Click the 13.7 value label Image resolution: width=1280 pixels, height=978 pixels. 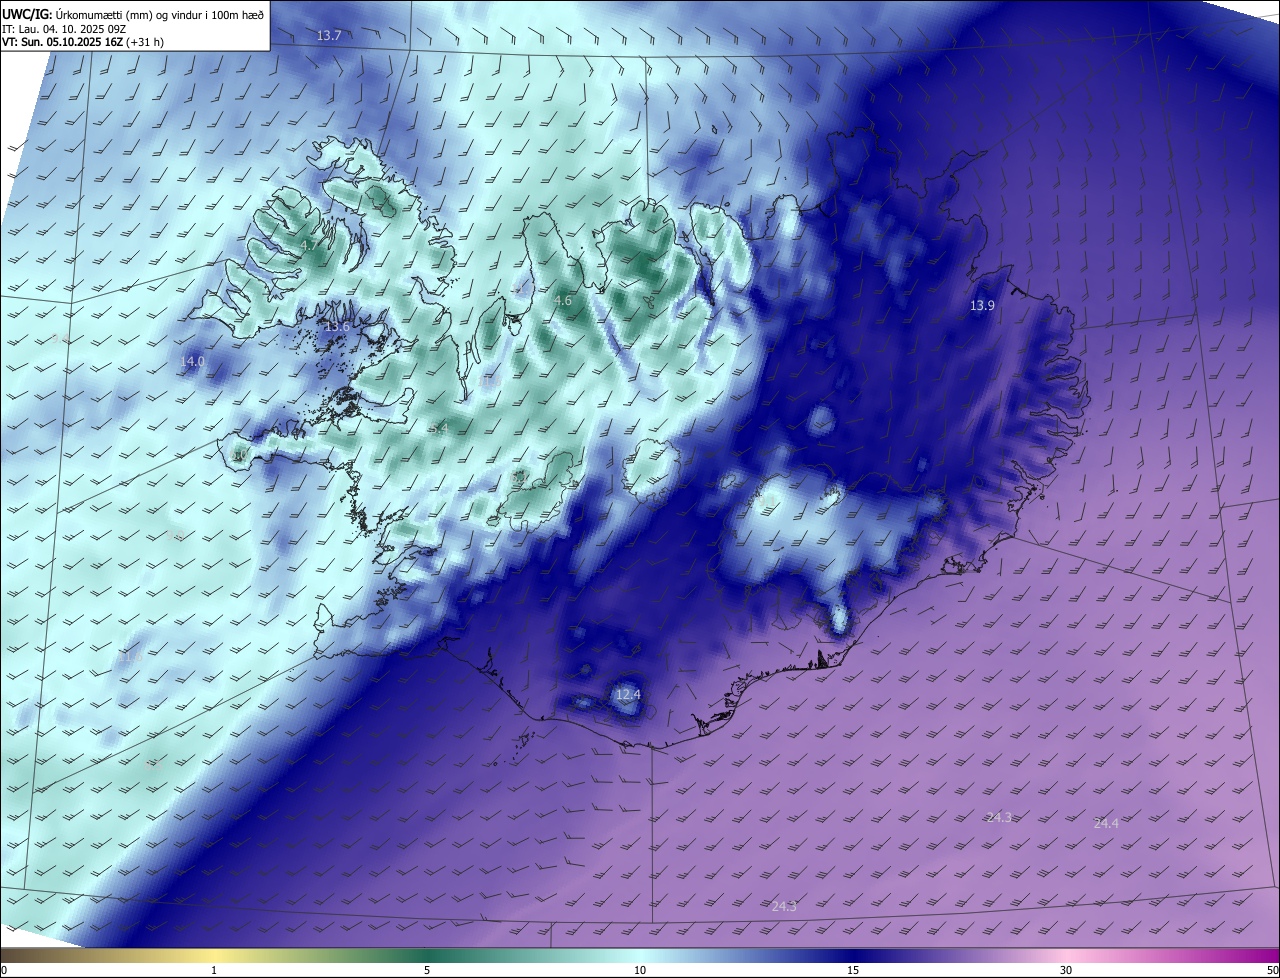[329, 35]
